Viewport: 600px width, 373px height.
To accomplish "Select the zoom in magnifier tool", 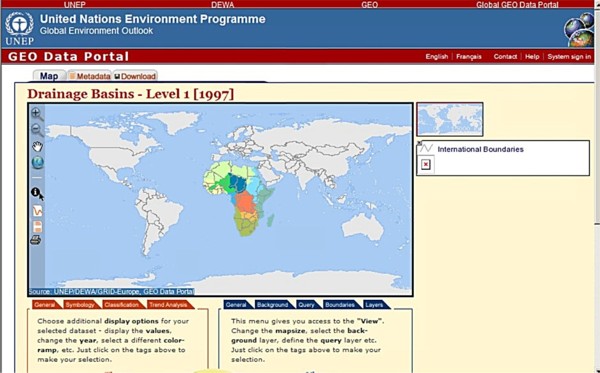I will pyautogui.click(x=37, y=114).
